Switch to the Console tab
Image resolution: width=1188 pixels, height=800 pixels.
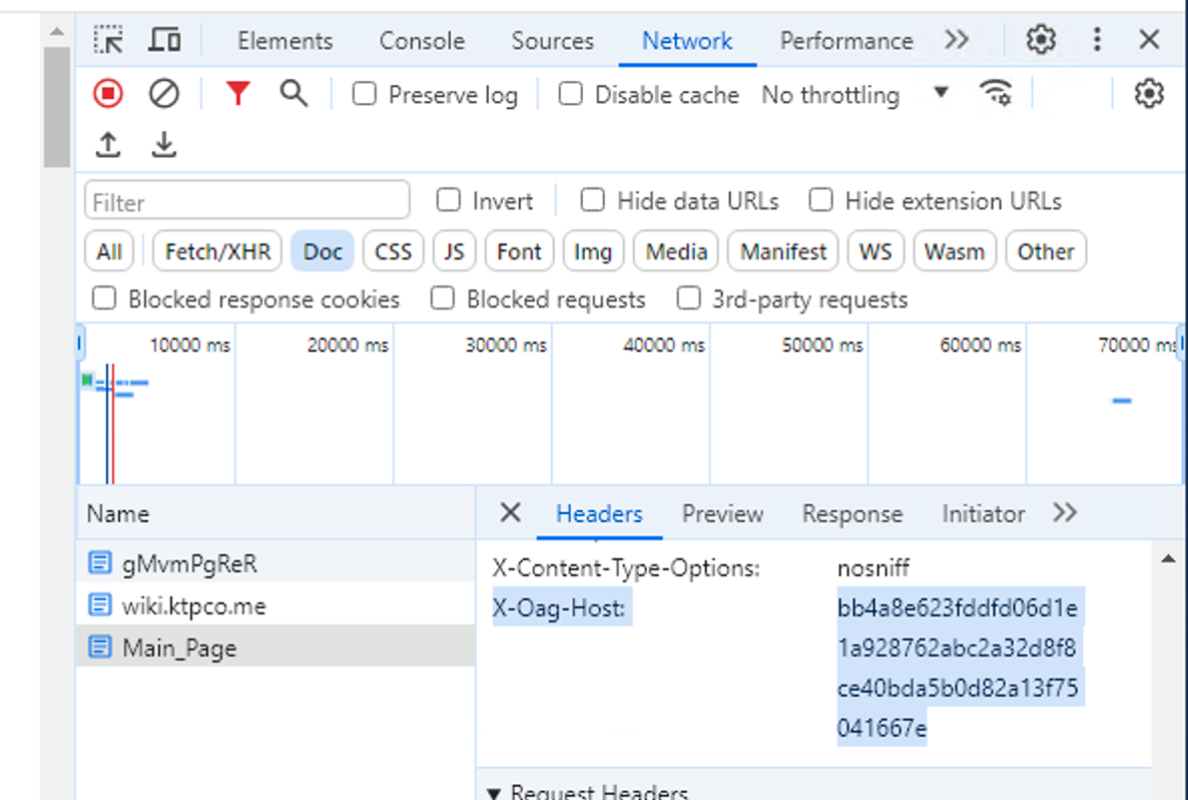coord(421,41)
